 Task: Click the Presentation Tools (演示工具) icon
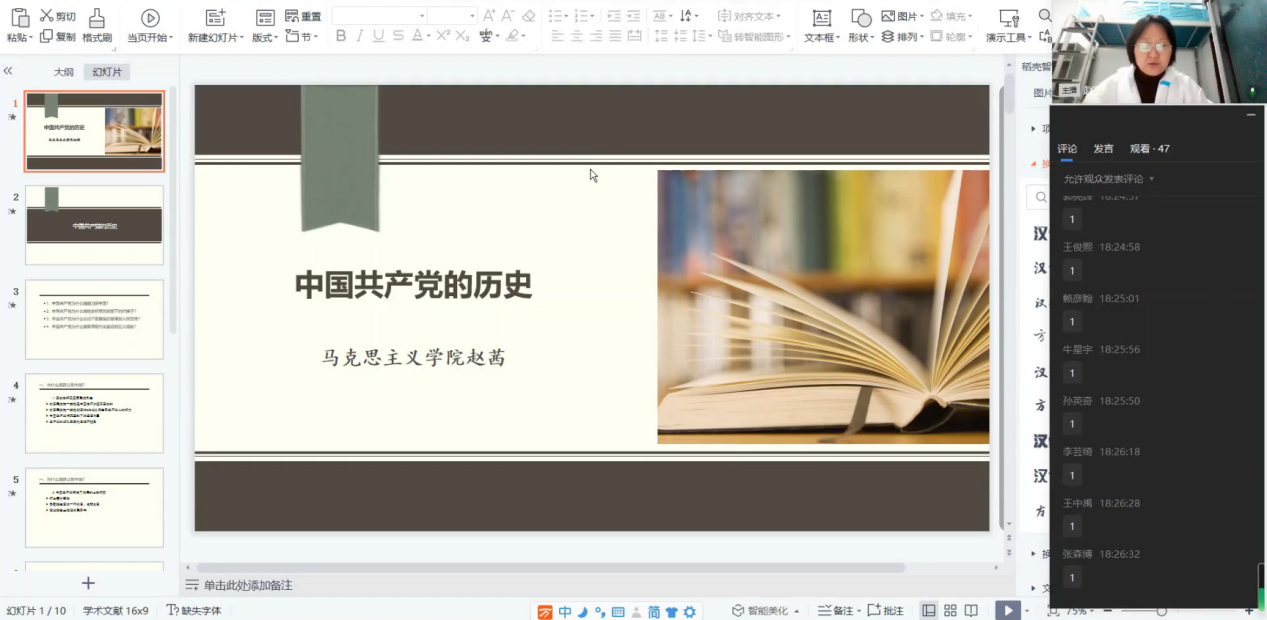[1009, 18]
